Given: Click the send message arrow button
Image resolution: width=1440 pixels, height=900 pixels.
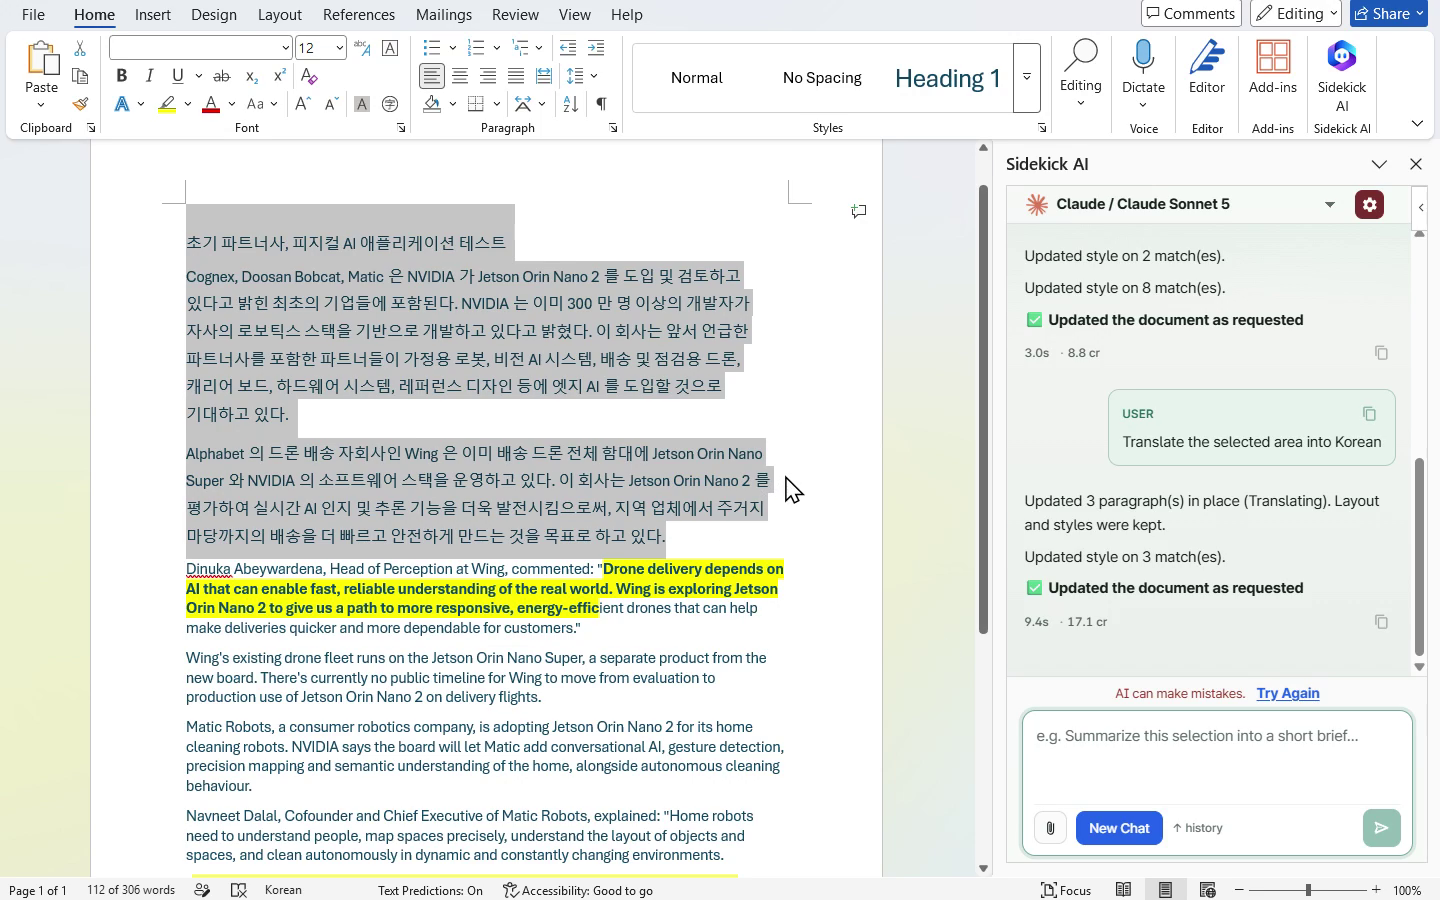Looking at the screenshot, I should (1381, 828).
